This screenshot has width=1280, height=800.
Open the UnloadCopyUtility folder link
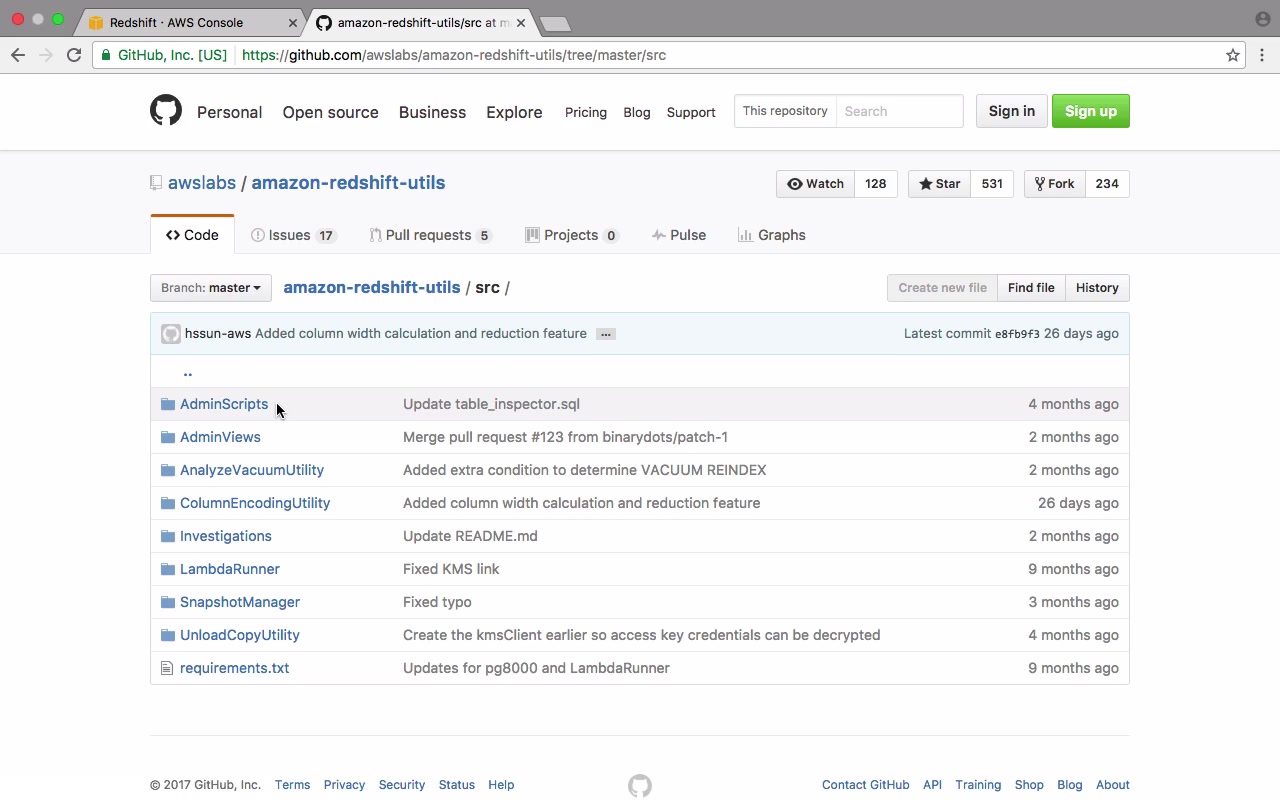240,635
